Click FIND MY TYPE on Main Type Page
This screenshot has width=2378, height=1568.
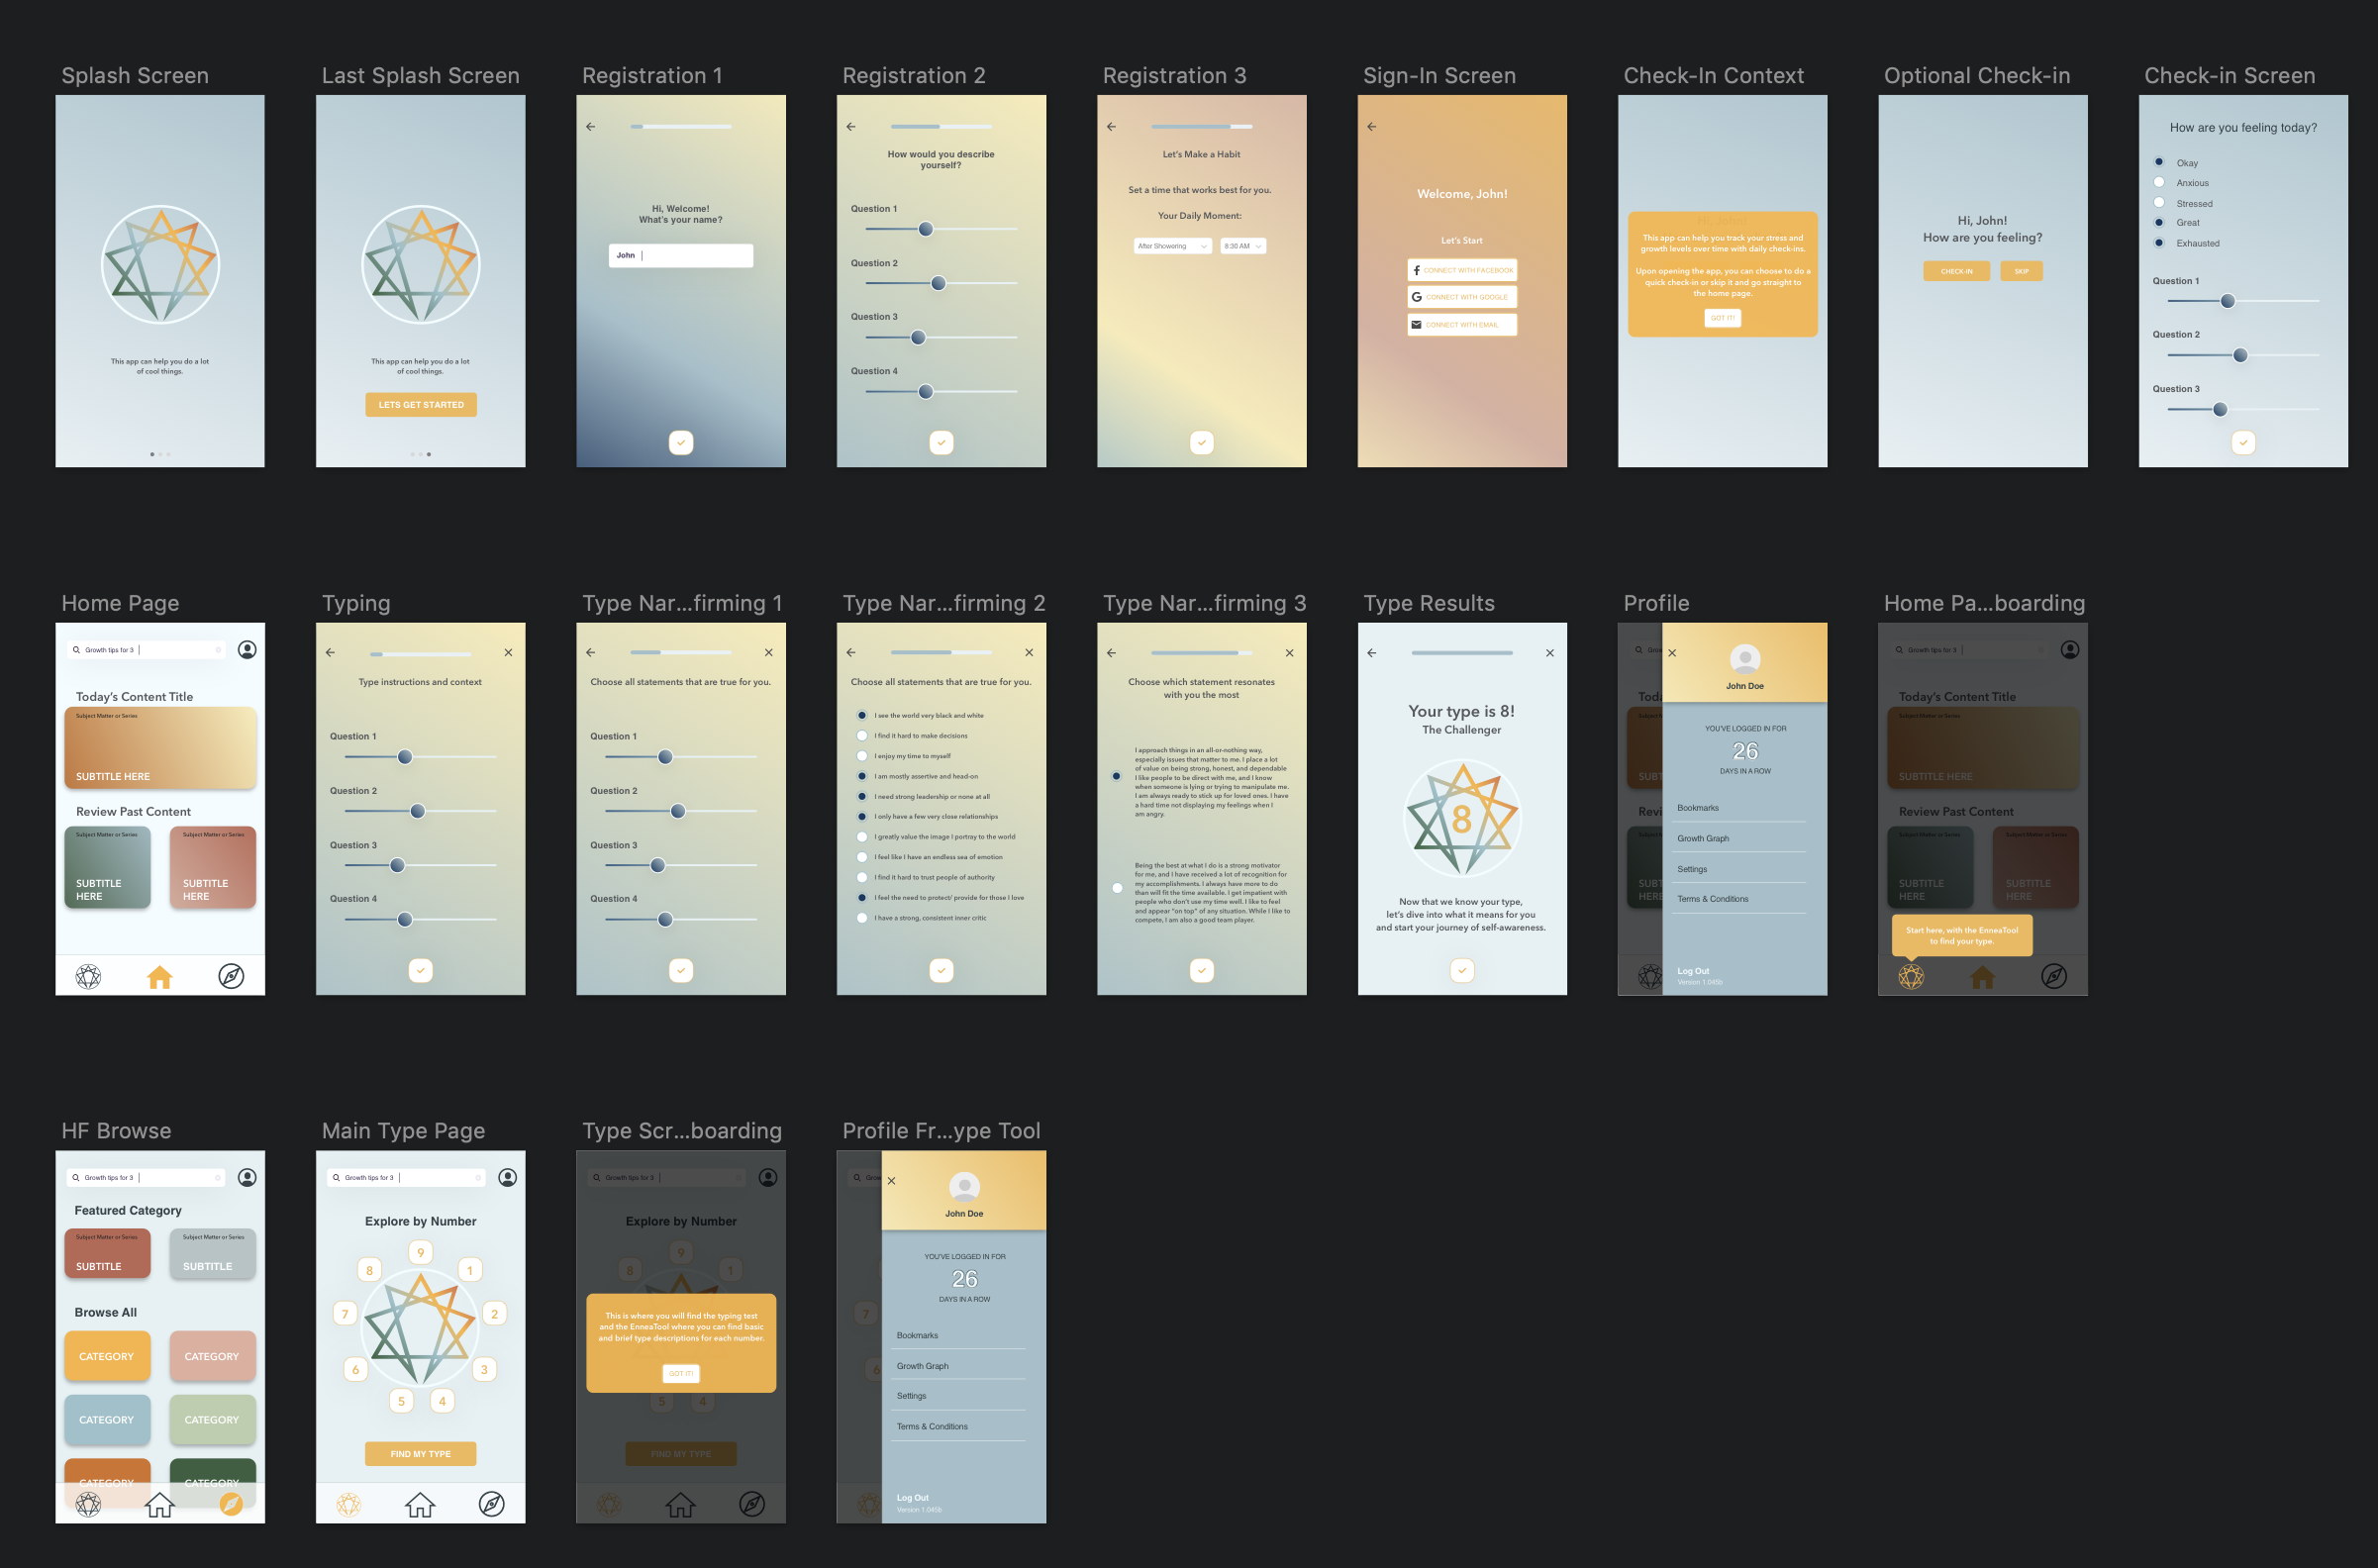click(421, 1454)
